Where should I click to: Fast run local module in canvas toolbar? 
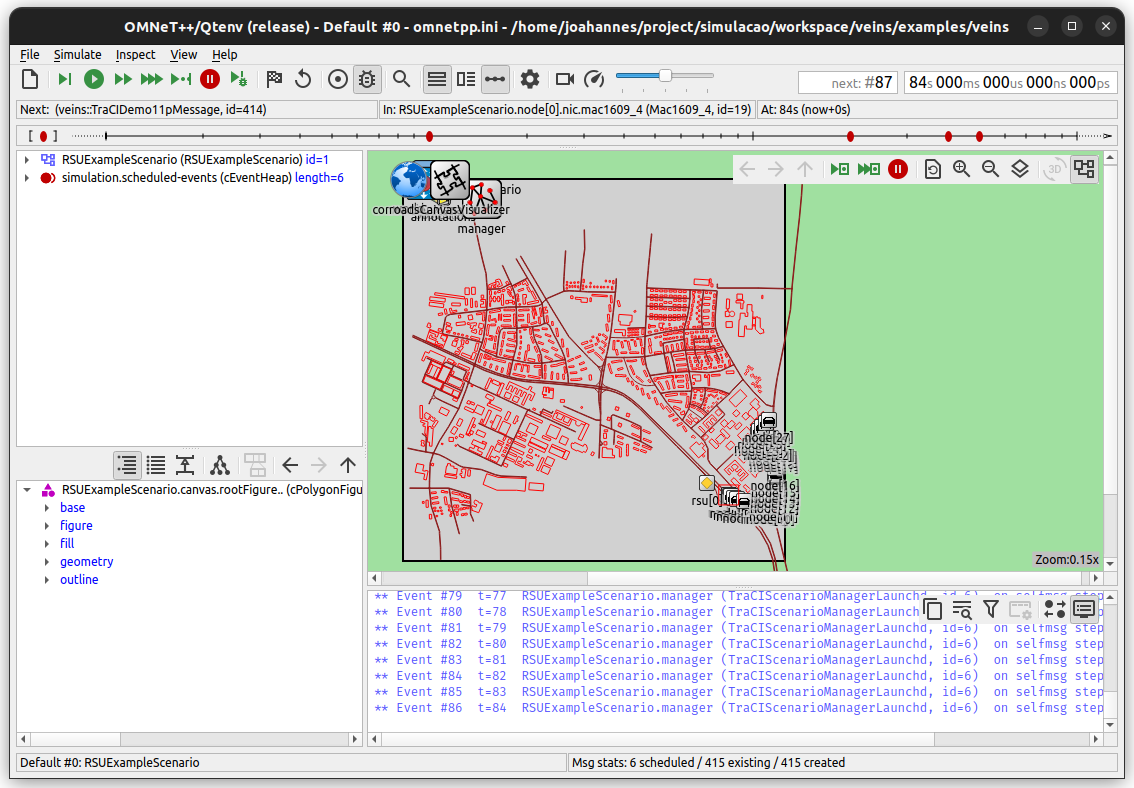(869, 169)
